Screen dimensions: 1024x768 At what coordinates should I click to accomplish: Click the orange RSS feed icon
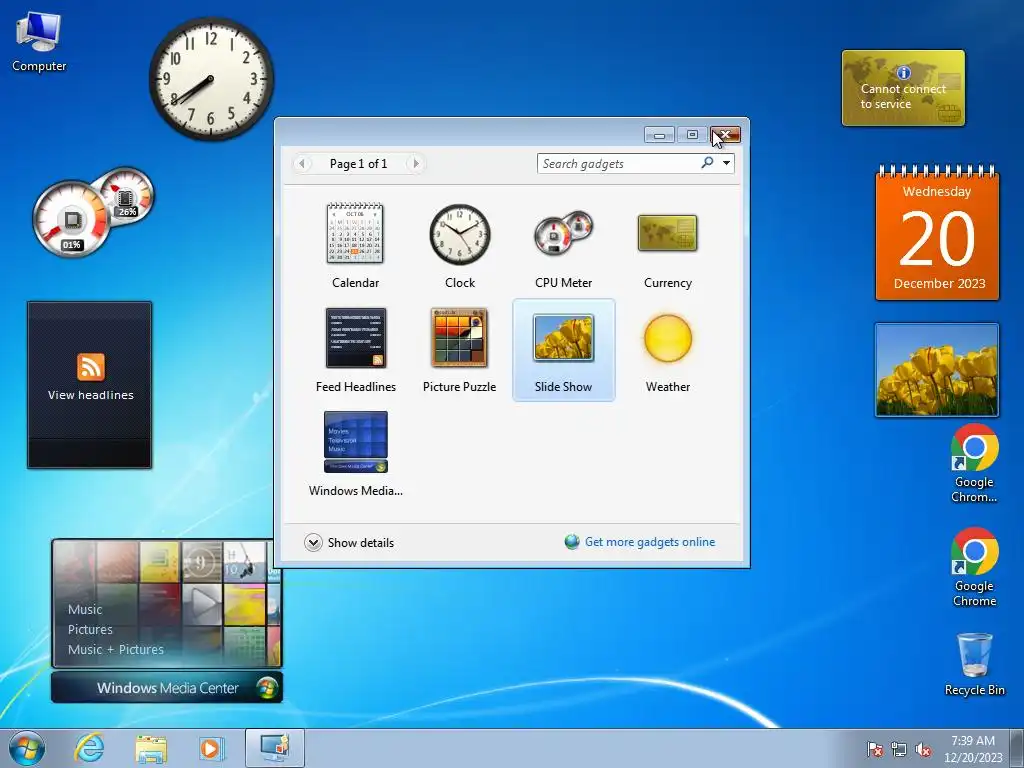point(91,367)
